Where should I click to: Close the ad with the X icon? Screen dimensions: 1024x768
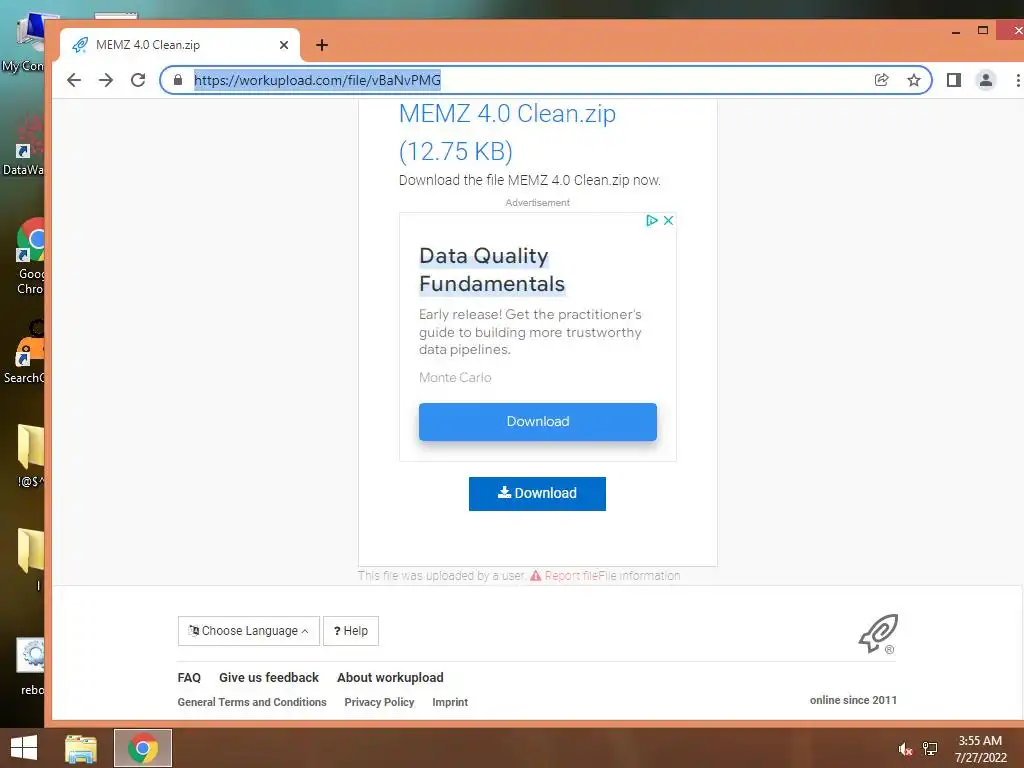tap(668, 220)
